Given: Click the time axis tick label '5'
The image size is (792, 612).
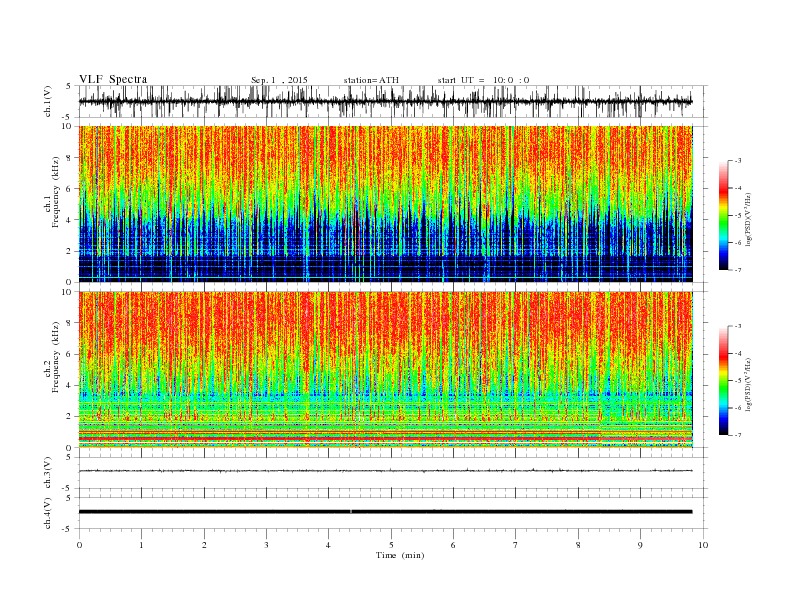Looking at the screenshot, I should click(x=391, y=545).
